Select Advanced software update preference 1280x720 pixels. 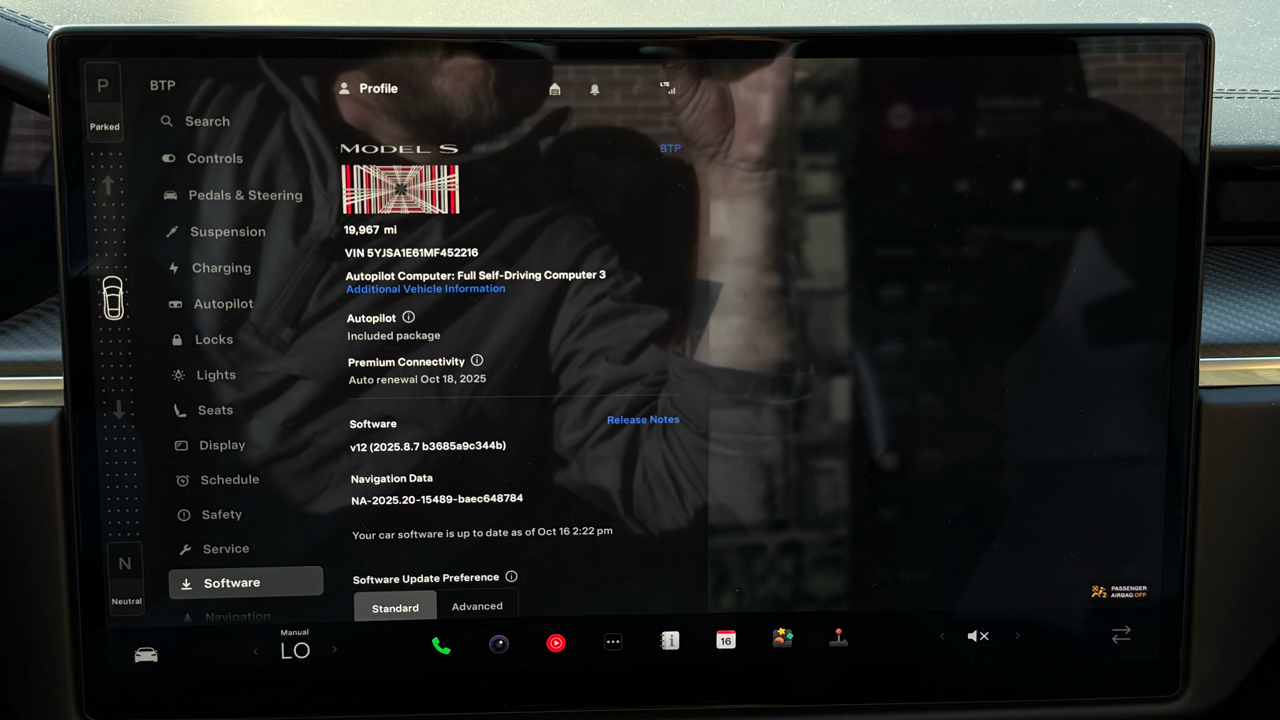(477, 606)
